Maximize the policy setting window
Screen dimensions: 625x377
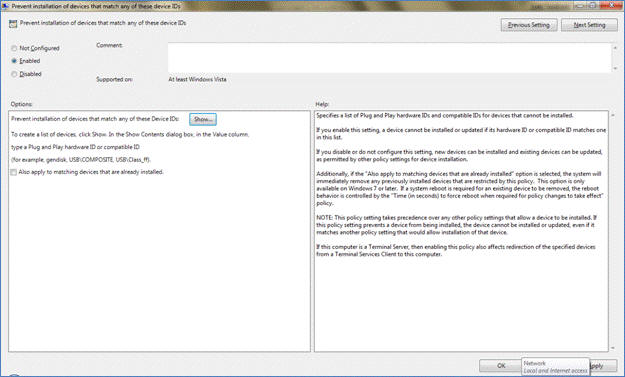click(592, 5)
